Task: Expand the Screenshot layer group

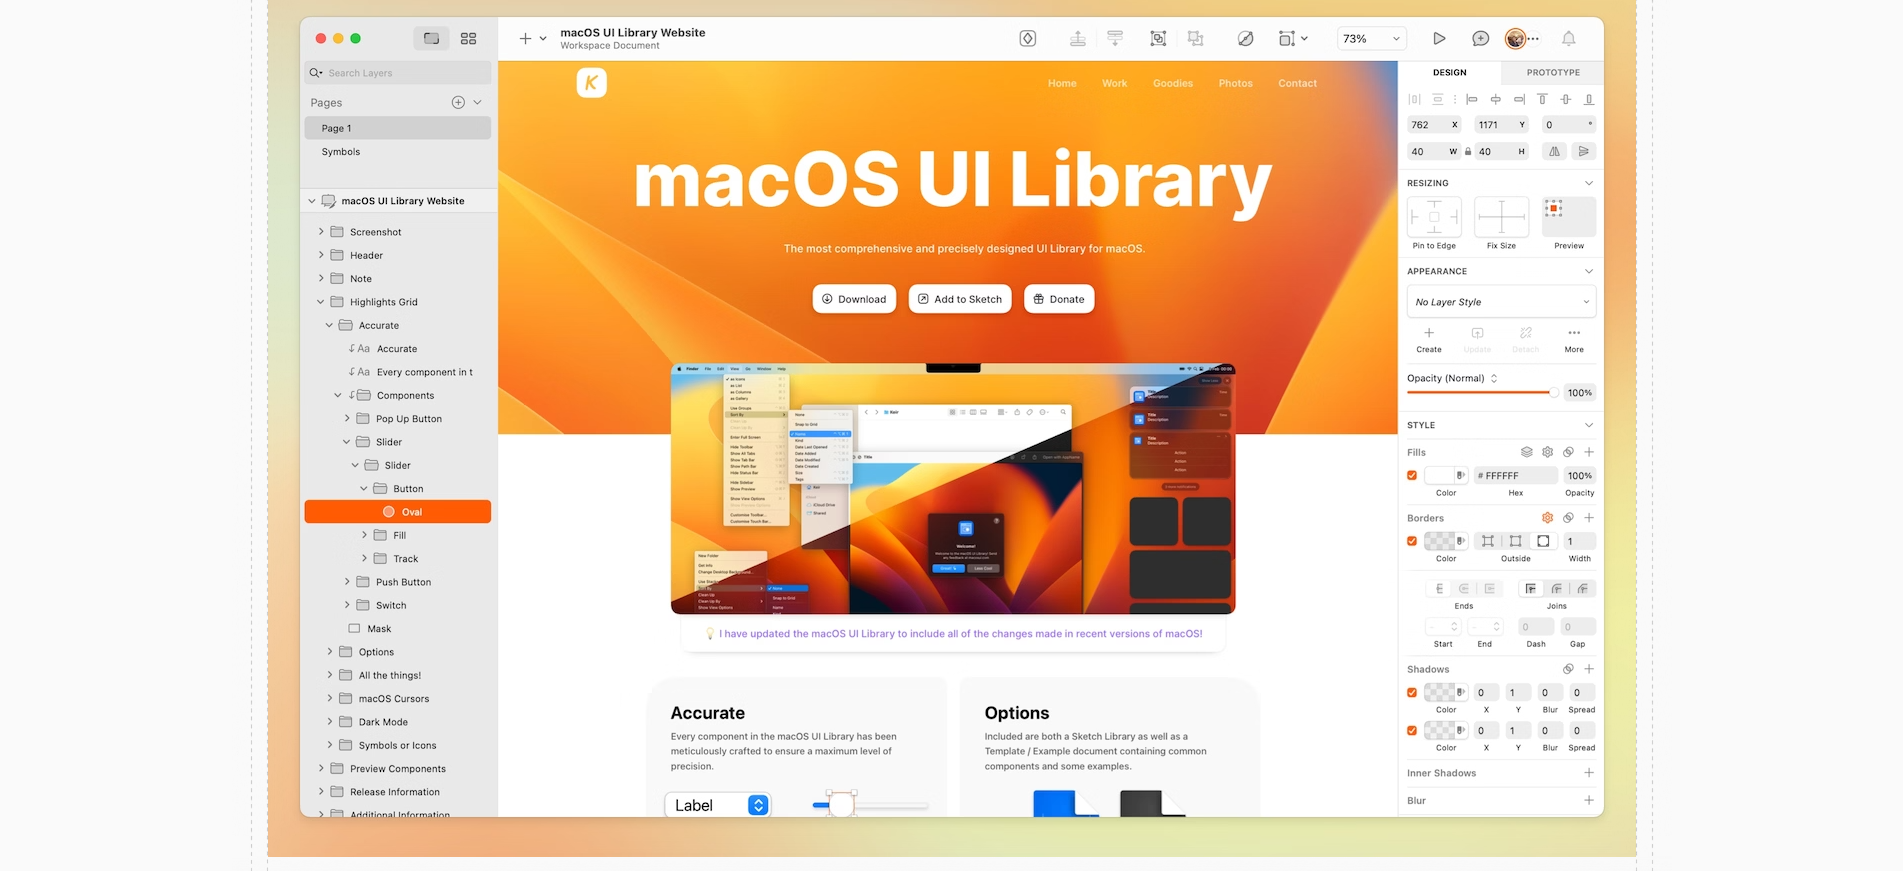Action: click(321, 231)
